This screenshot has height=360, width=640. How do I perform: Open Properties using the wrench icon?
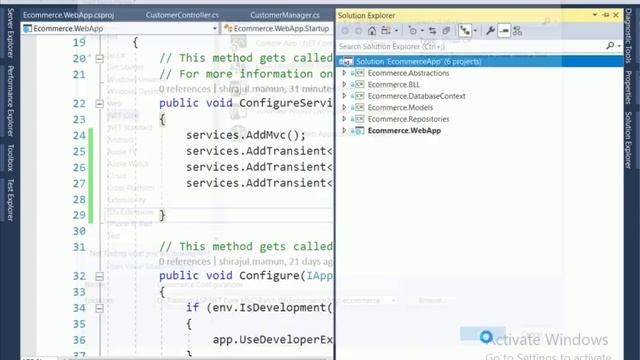tap(490, 31)
